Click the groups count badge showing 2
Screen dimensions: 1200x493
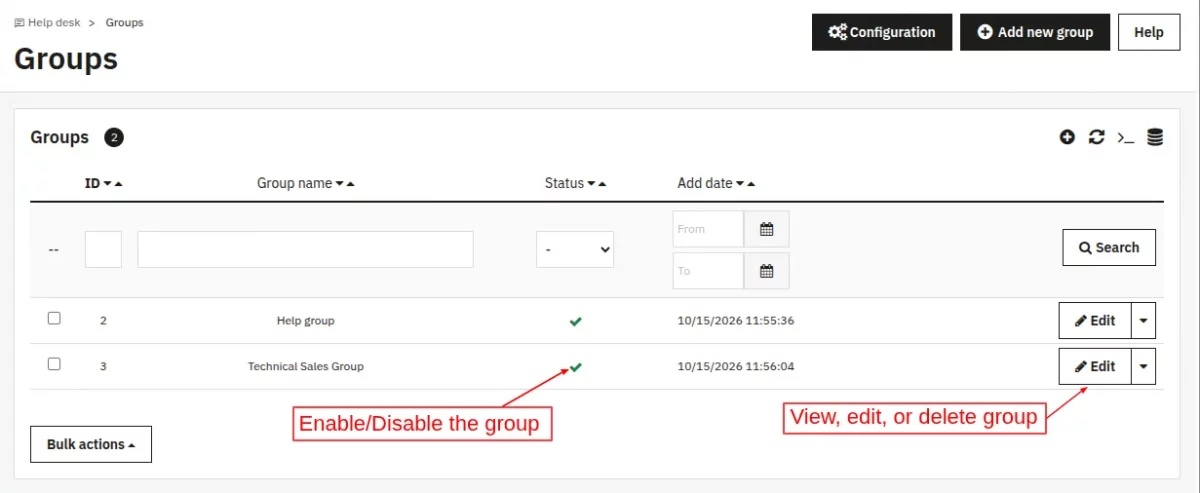114,137
